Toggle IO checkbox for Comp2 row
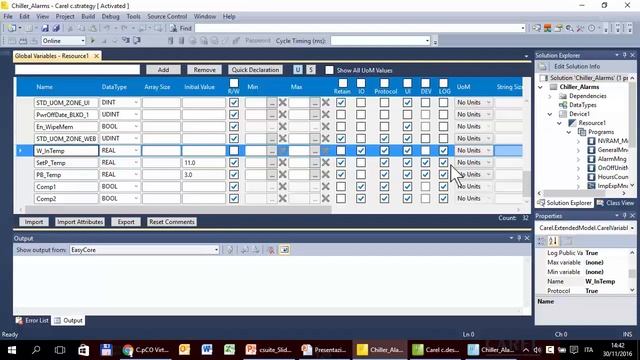Screen dimensions: 640x360 pyautogui.click(x=361, y=198)
